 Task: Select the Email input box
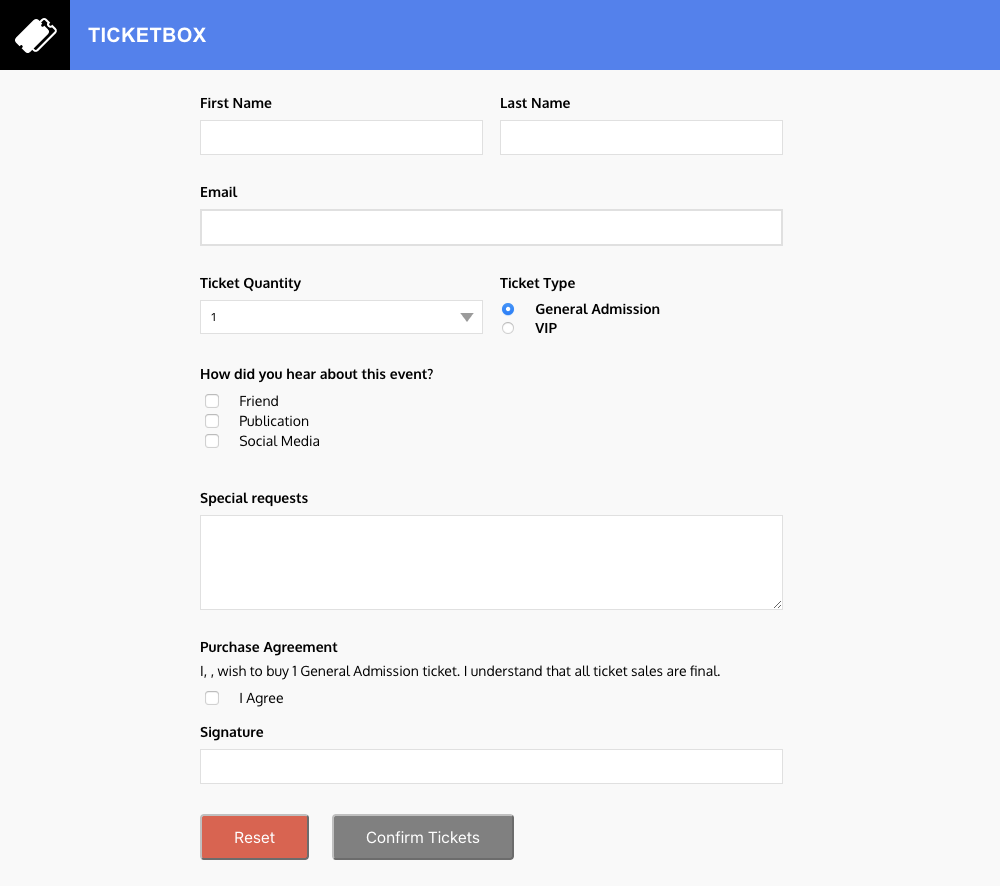[491, 228]
